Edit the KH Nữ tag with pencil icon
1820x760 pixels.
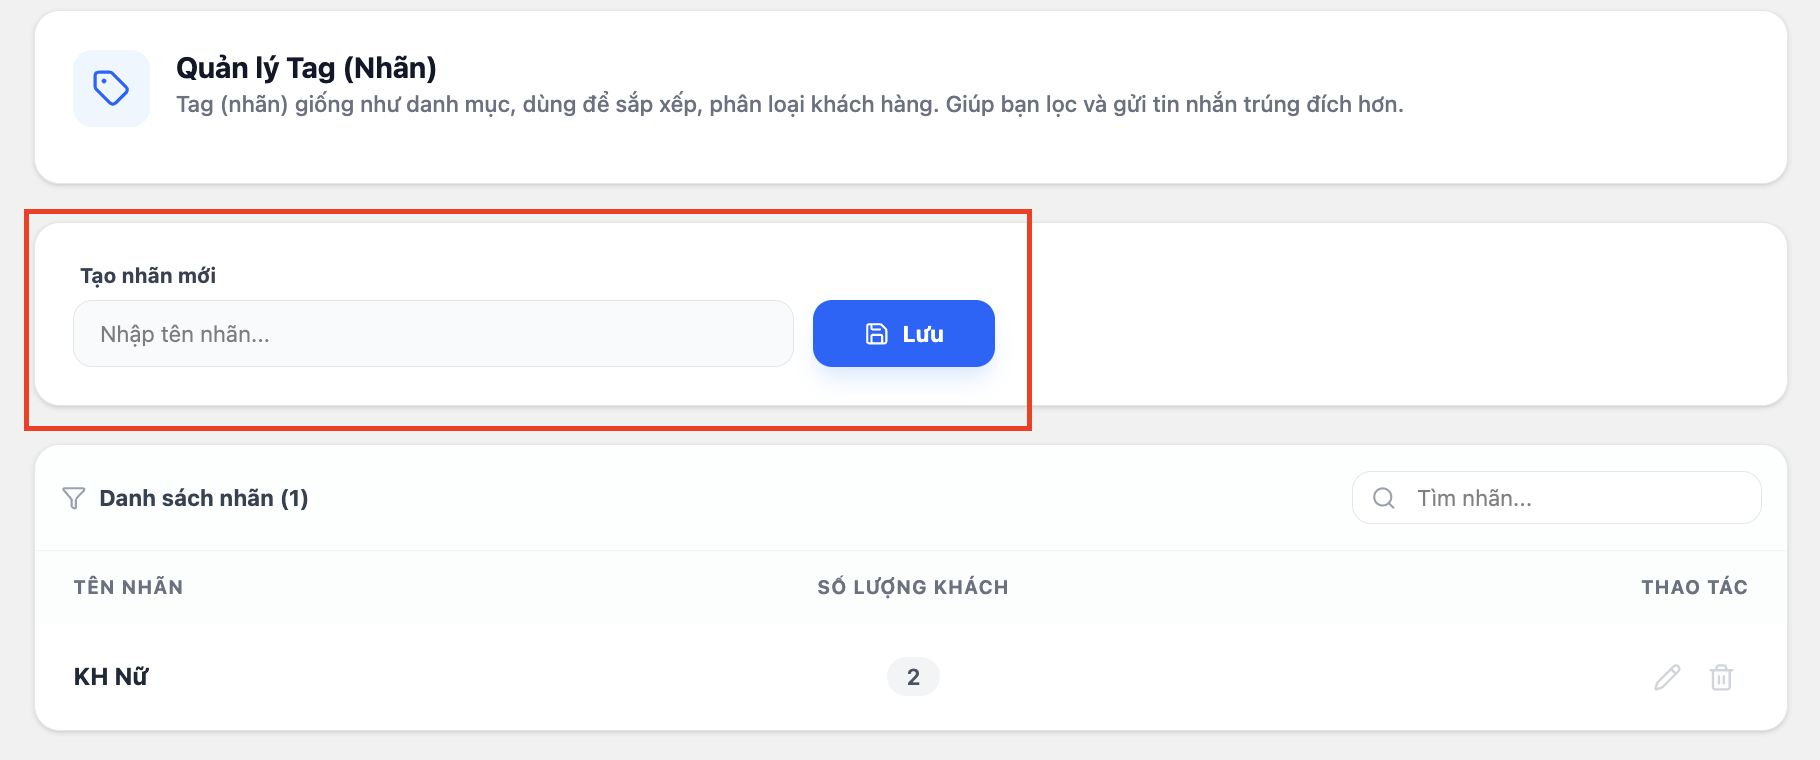[x=1667, y=677]
